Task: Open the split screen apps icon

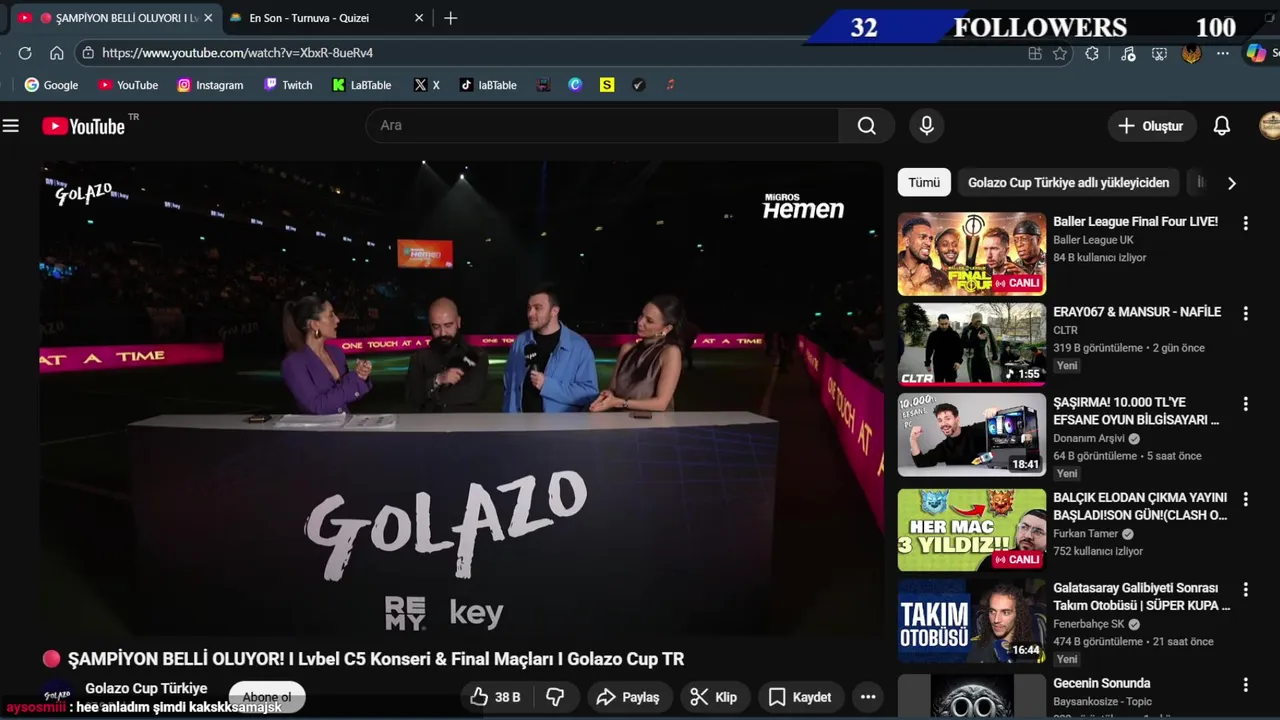Action: tap(1035, 54)
